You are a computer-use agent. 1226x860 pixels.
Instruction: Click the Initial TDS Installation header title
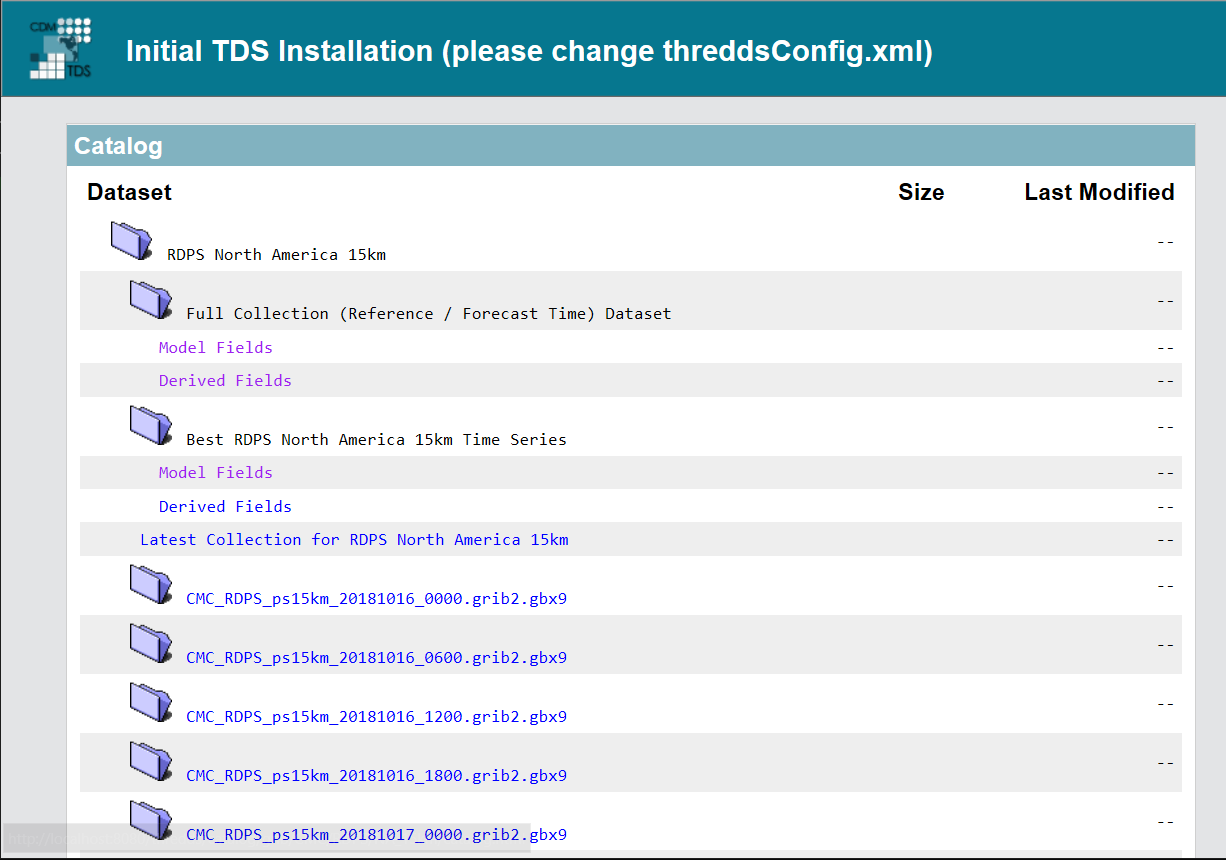click(529, 51)
